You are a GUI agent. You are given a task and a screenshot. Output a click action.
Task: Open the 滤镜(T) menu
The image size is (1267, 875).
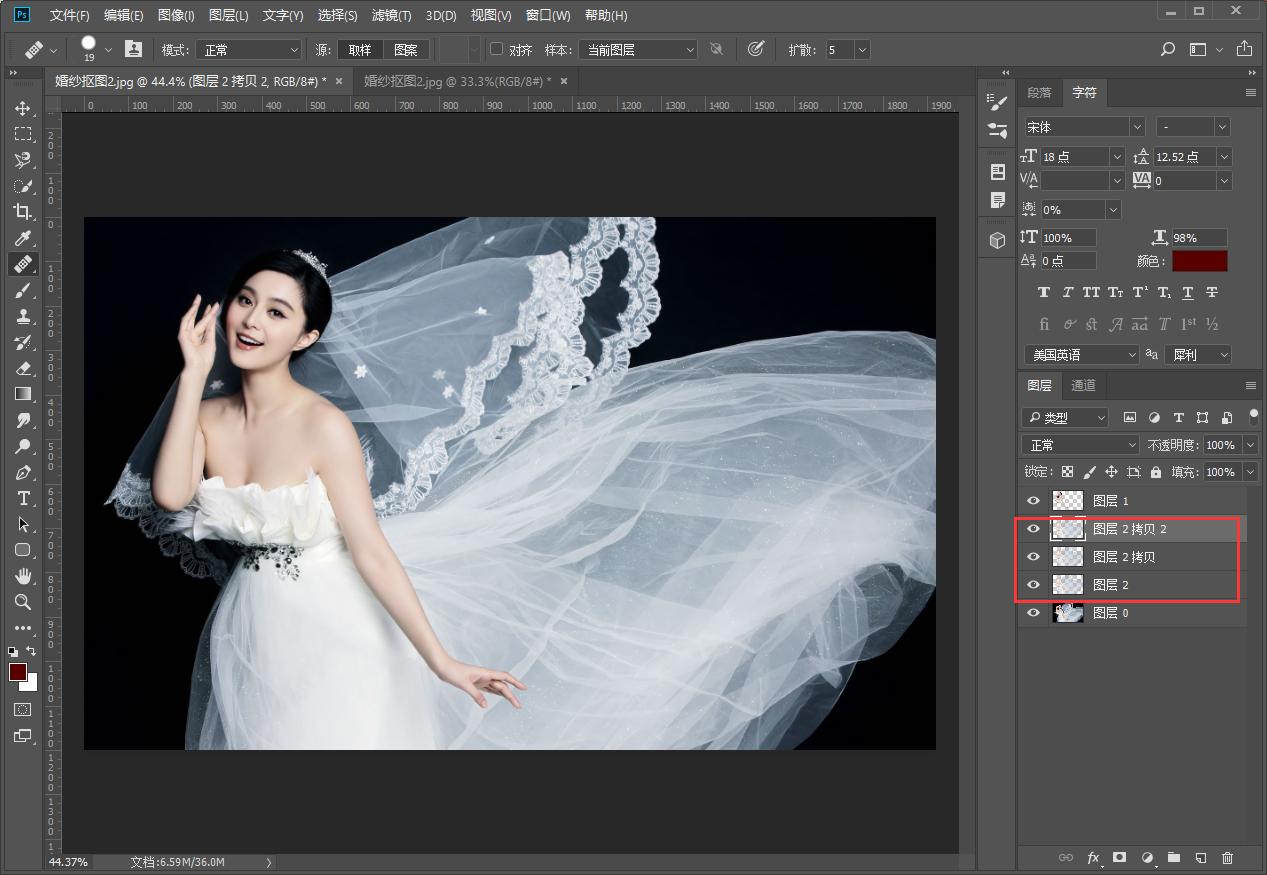tap(392, 16)
